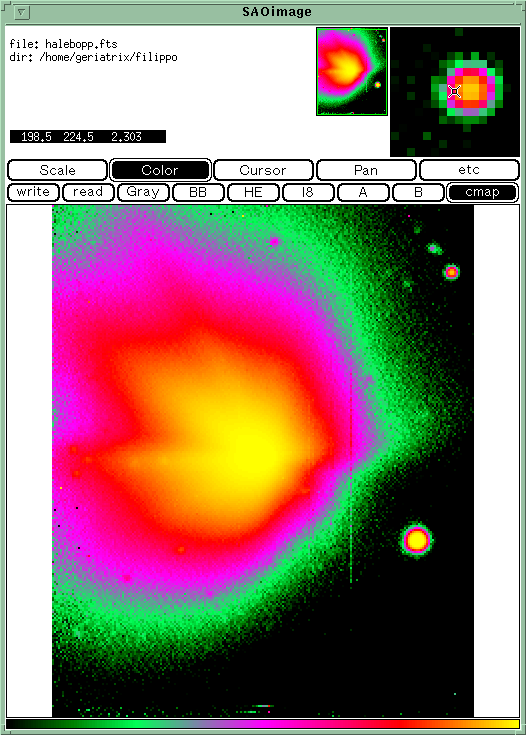The width and height of the screenshot is (526, 735).
Task: Click the bright star right of comet
Action: (416, 540)
